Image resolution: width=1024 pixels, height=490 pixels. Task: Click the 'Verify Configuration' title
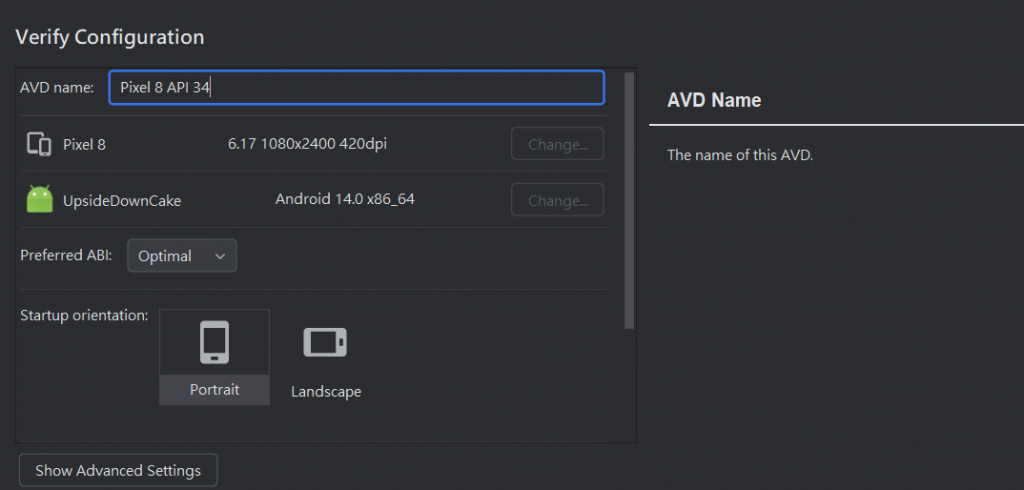(110, 37)
